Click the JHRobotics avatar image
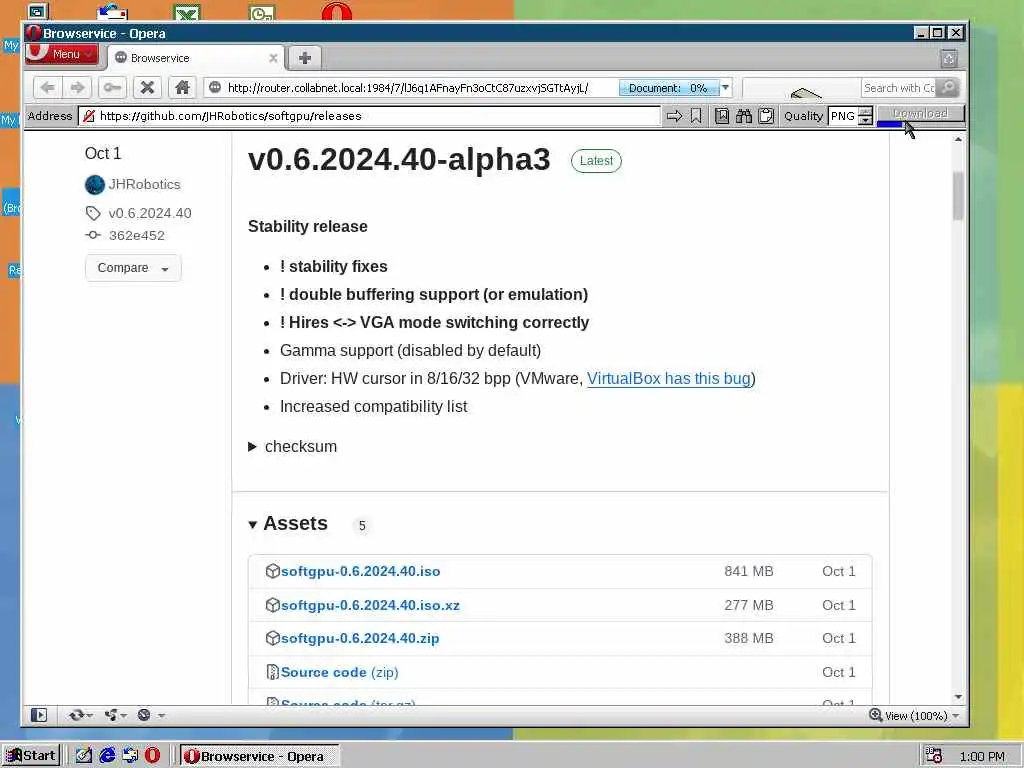The height and width of the screenshot is (768, 1024). 95,185
